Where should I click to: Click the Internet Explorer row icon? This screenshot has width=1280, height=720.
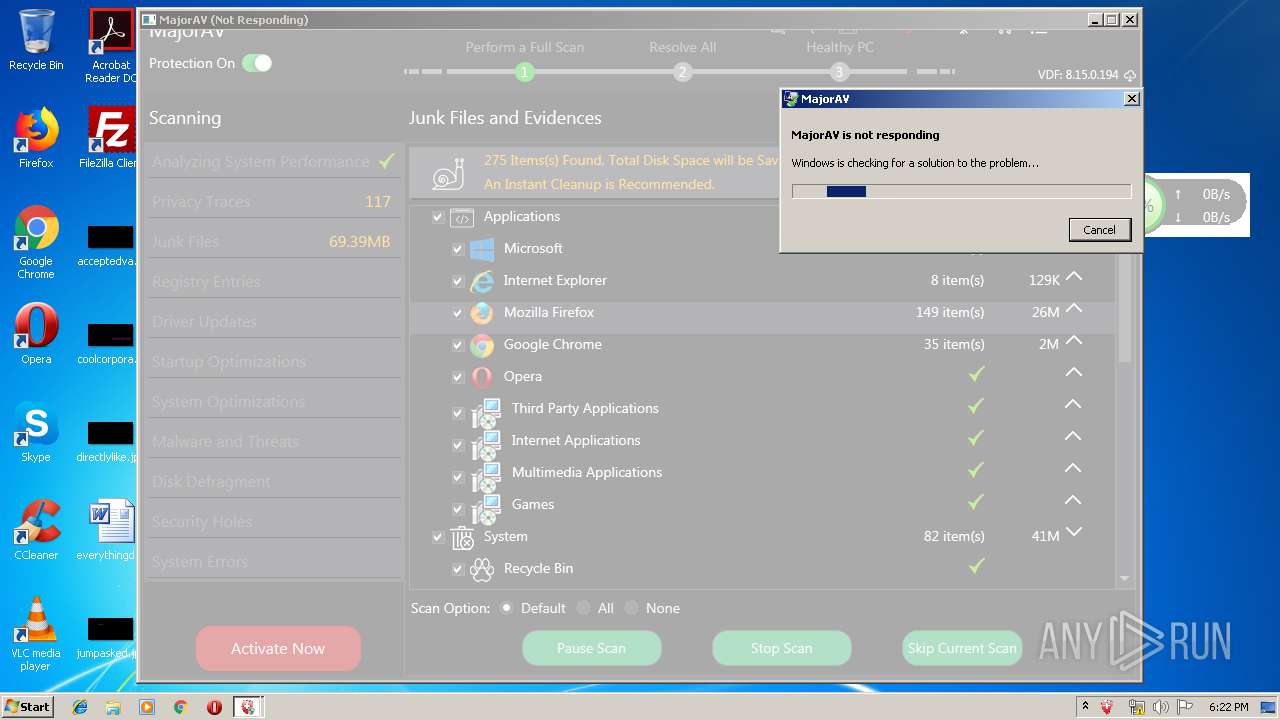(482, 281)
